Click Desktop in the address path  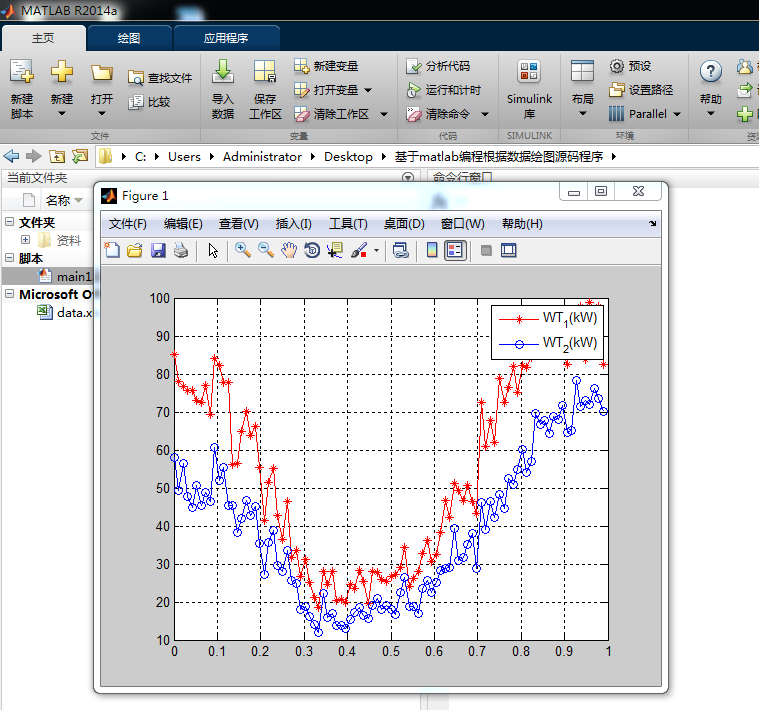pos(349,157)
